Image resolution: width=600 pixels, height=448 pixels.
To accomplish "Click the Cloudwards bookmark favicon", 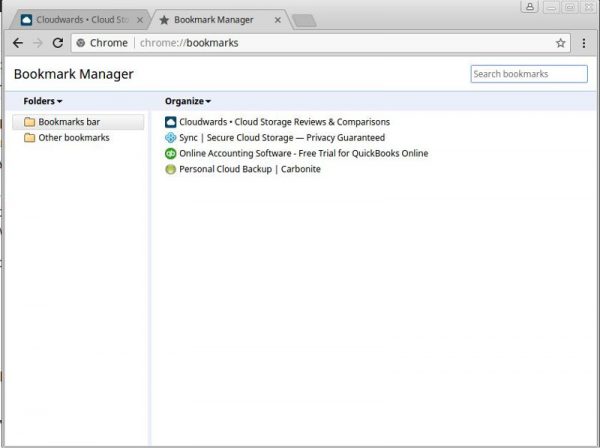I will click(170, 122).
